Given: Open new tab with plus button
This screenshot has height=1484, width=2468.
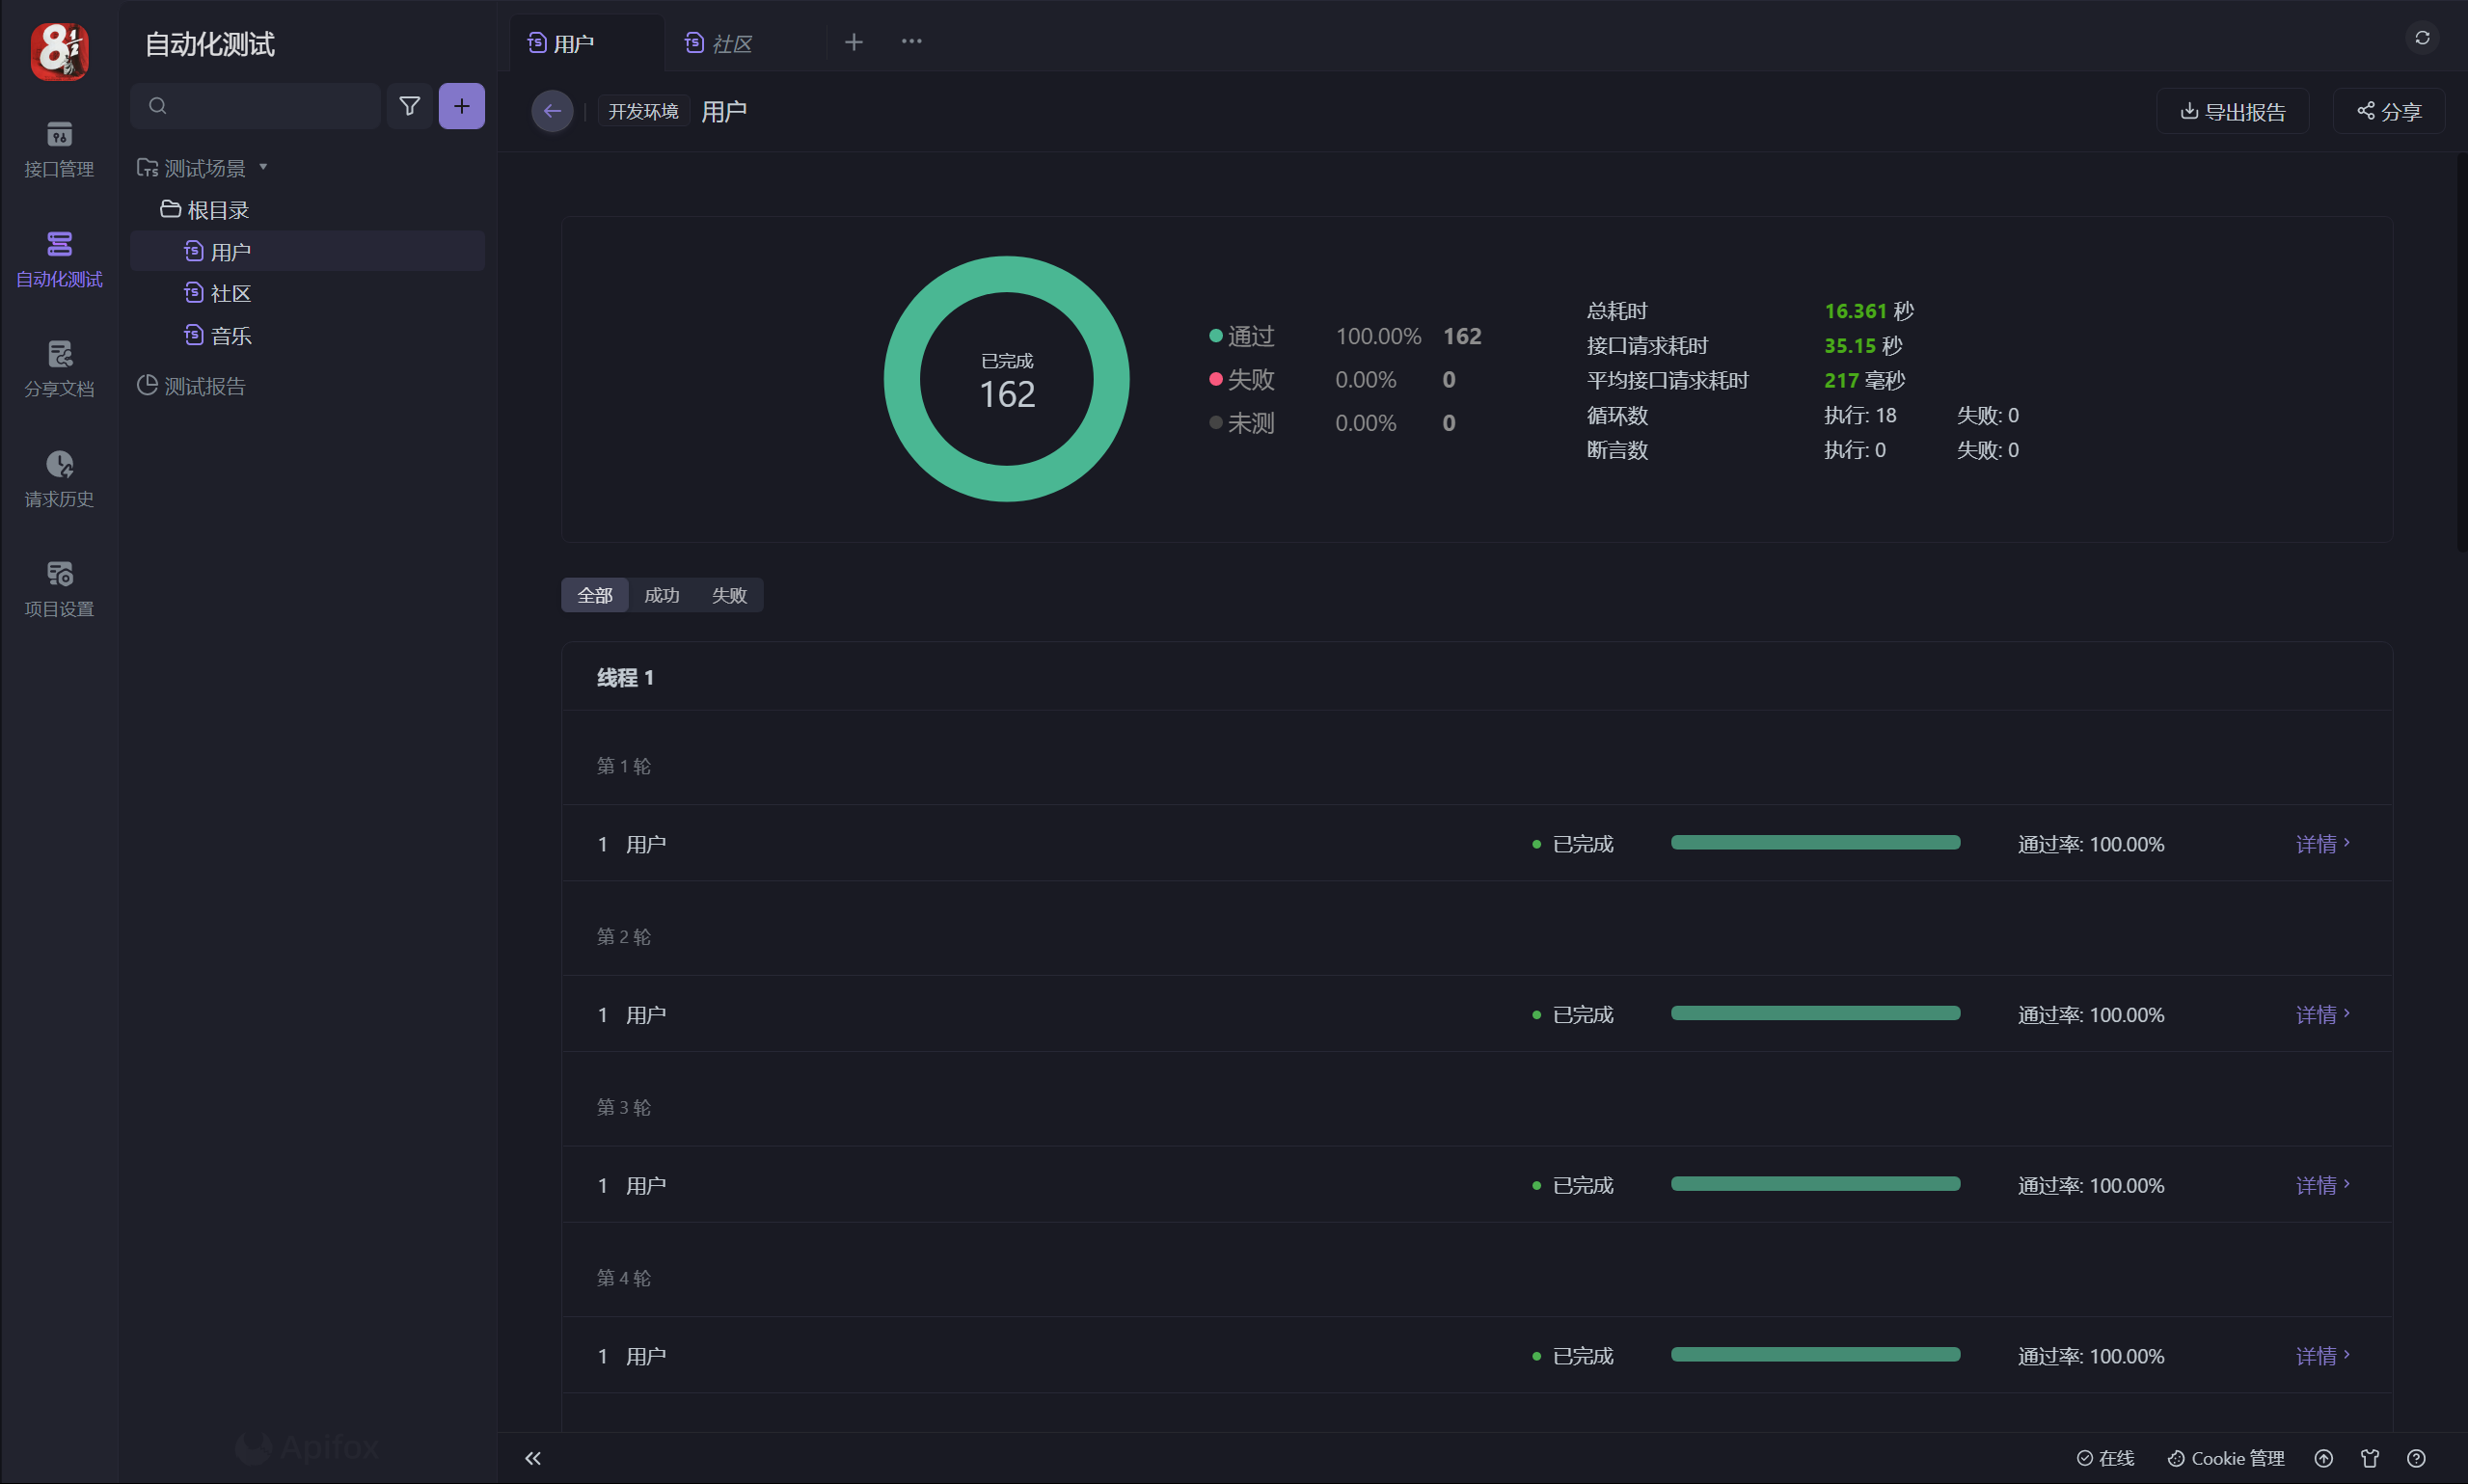Looking at the screenshot, I should [853, 42].
